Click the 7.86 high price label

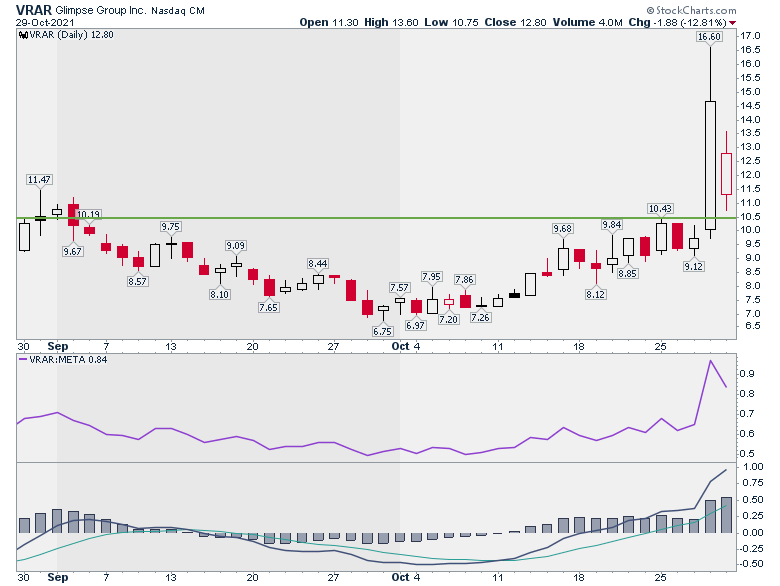pos(464,280)
